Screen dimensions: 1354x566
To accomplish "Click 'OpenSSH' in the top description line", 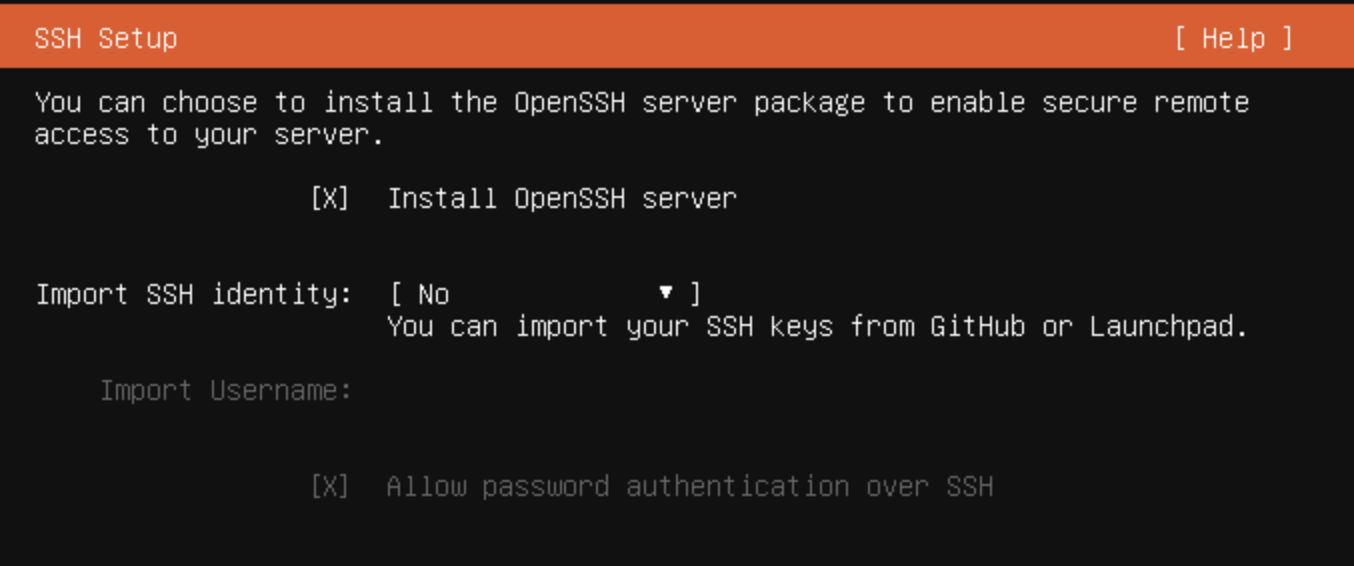I will pos(569,102).
